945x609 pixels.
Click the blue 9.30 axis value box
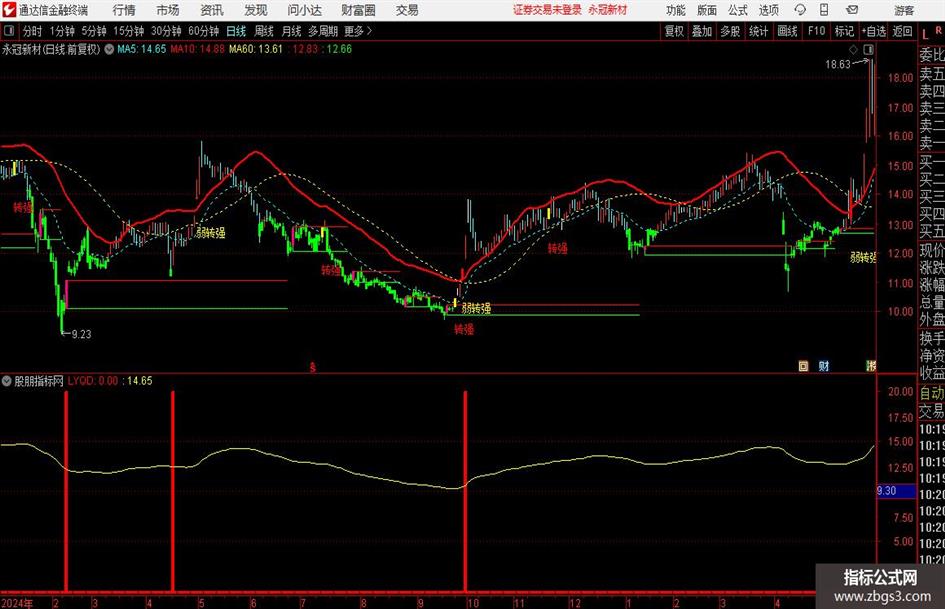click(x=896, y=491)
